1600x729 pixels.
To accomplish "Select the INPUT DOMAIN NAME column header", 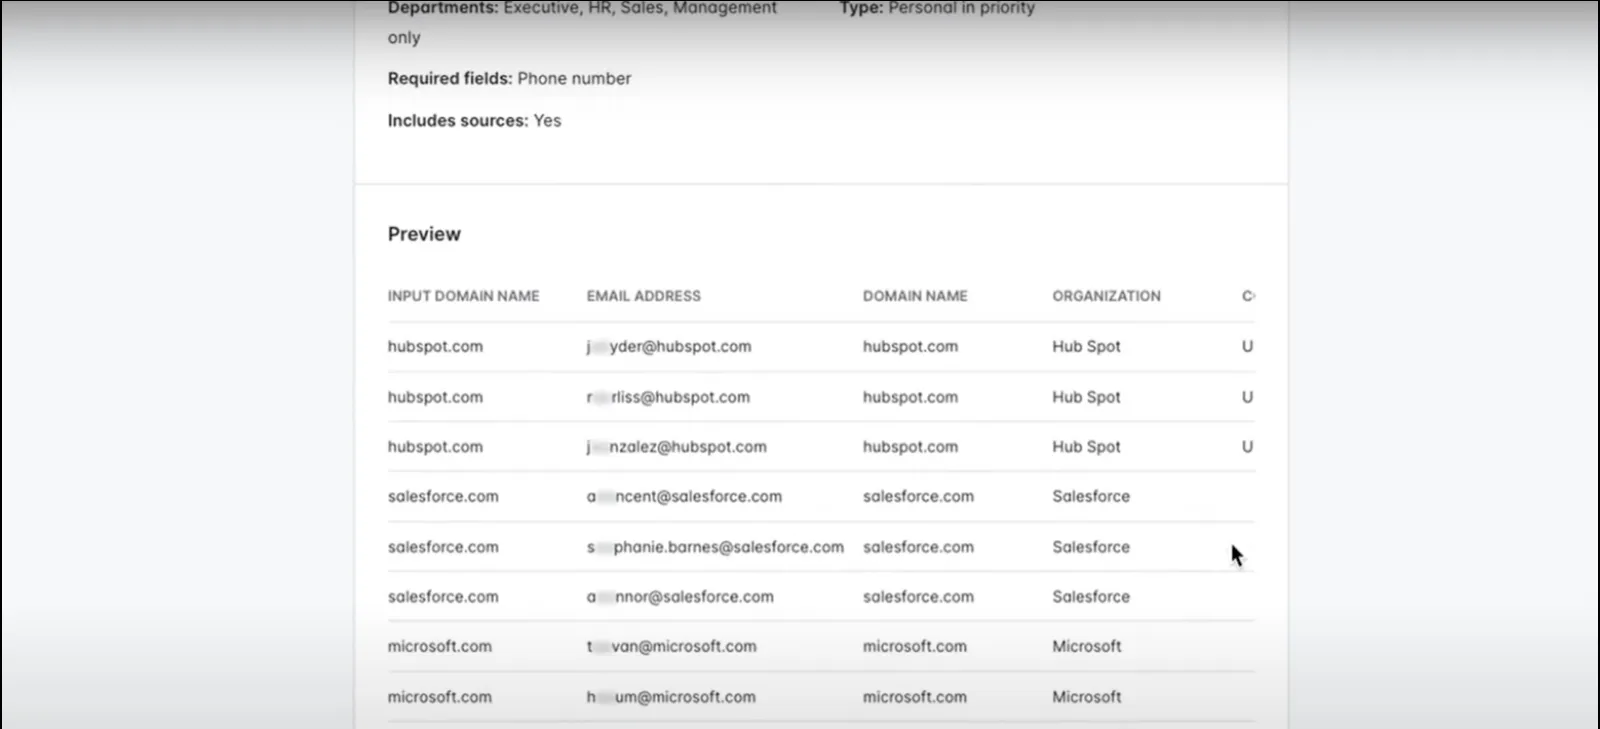I will click(463, 296).
